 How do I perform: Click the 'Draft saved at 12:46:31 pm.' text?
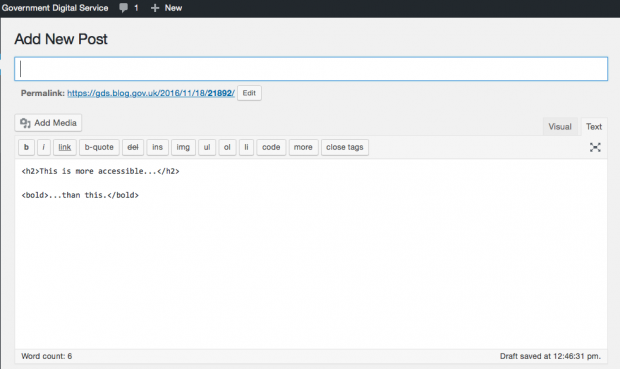550,356
